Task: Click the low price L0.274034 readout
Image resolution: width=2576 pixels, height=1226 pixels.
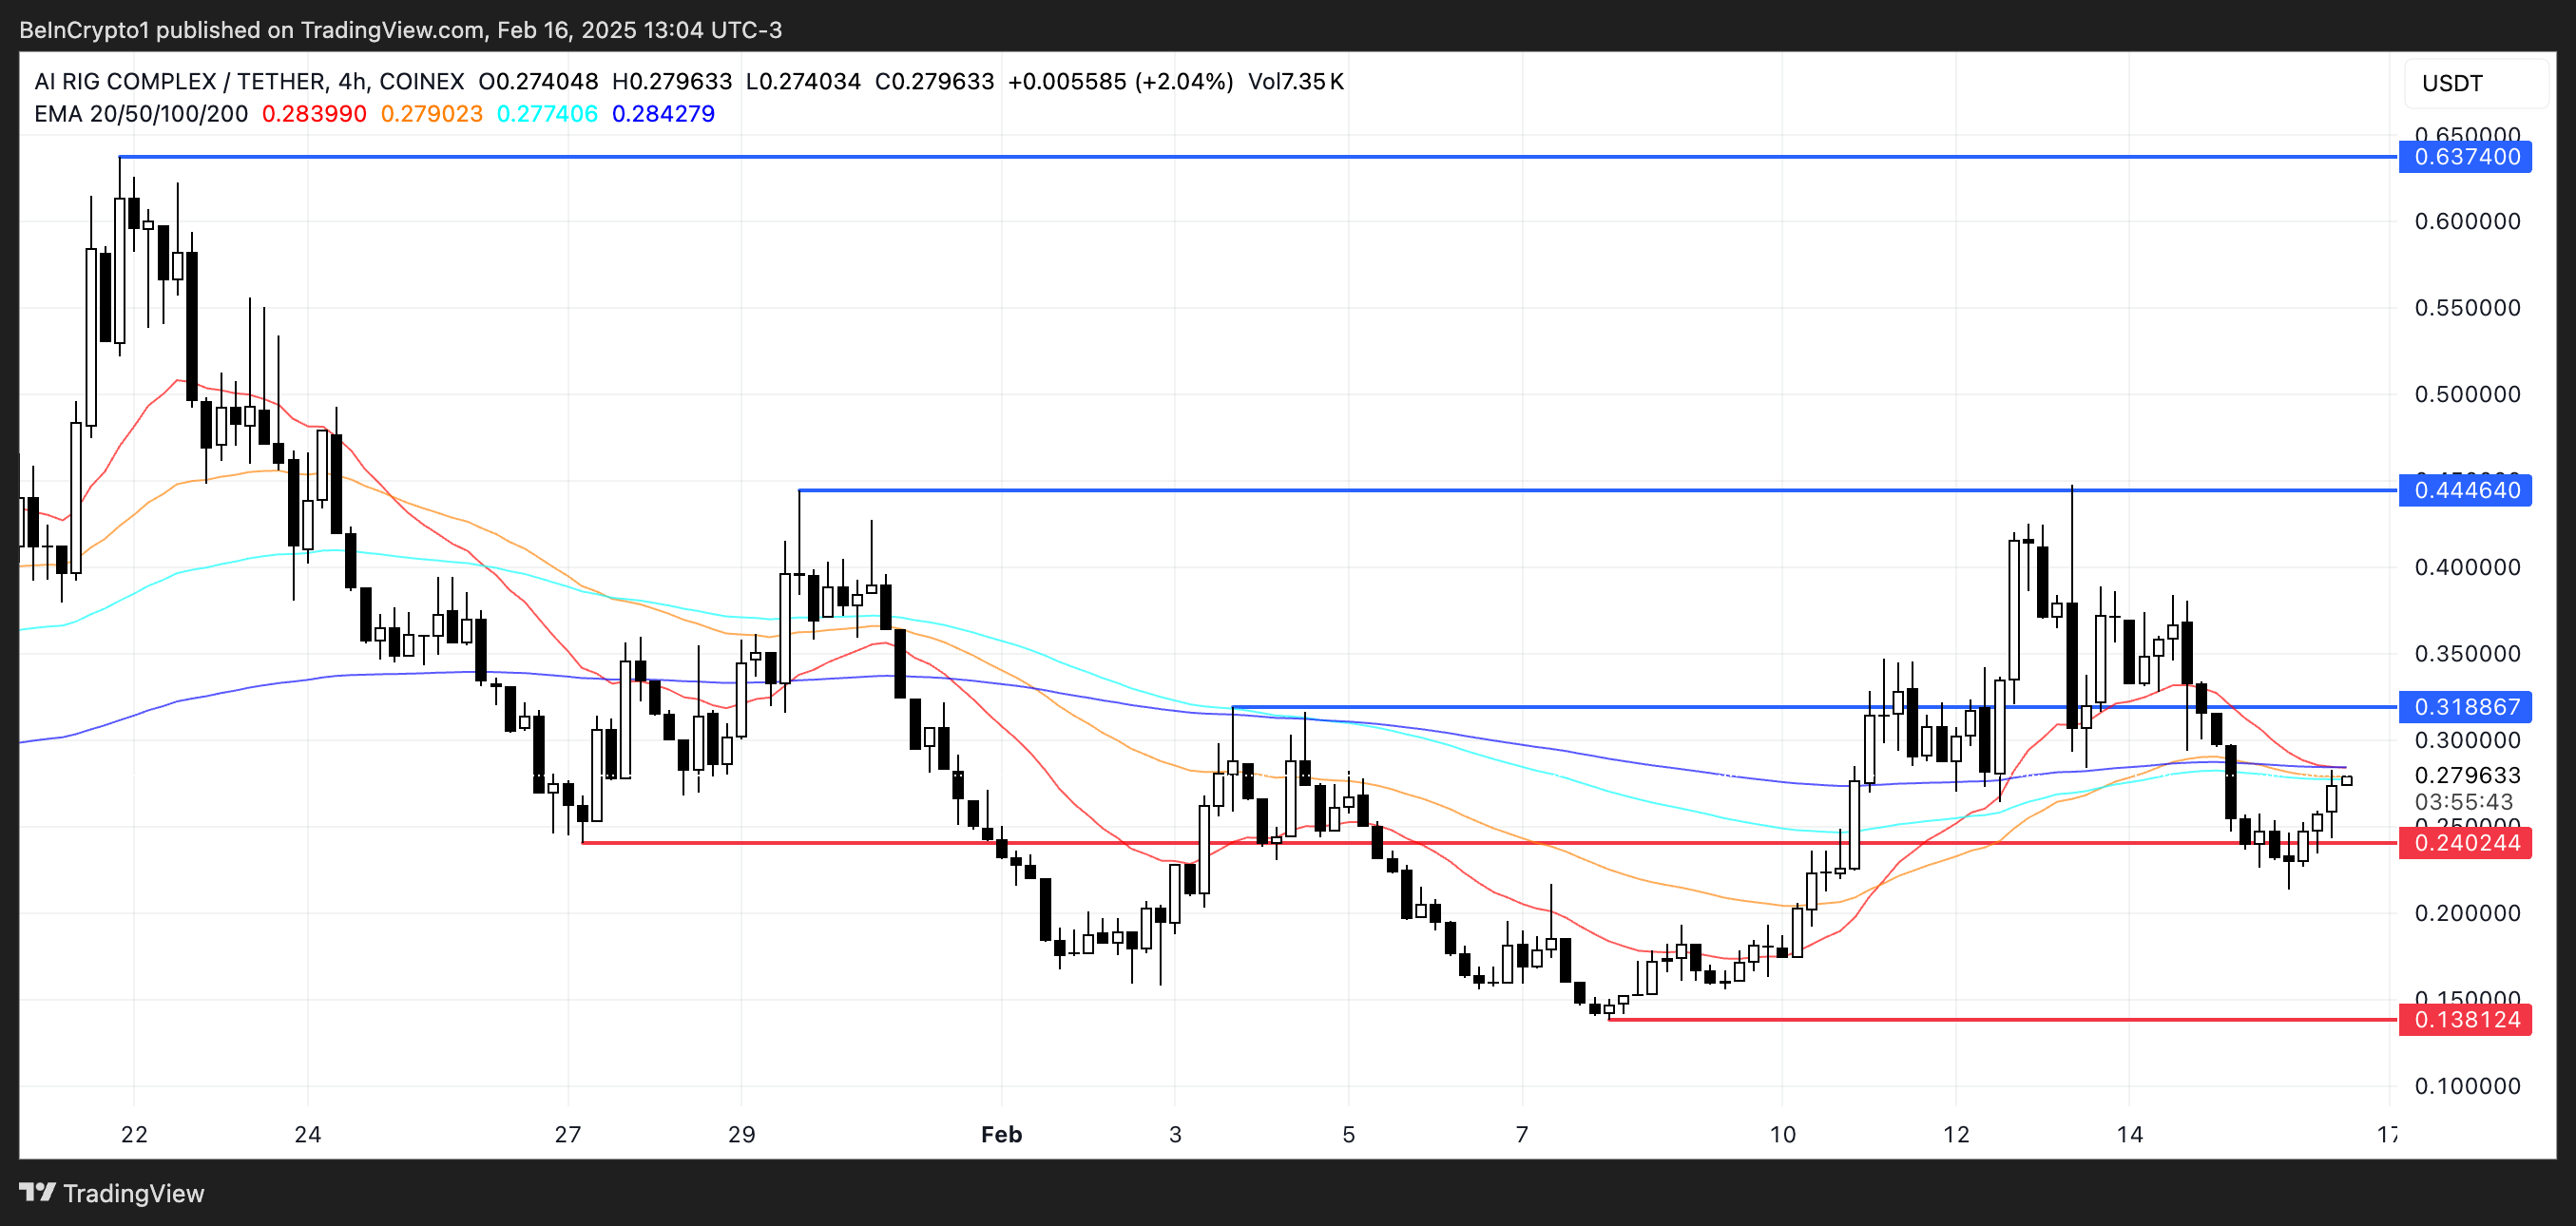Action: tap(803, 81)
